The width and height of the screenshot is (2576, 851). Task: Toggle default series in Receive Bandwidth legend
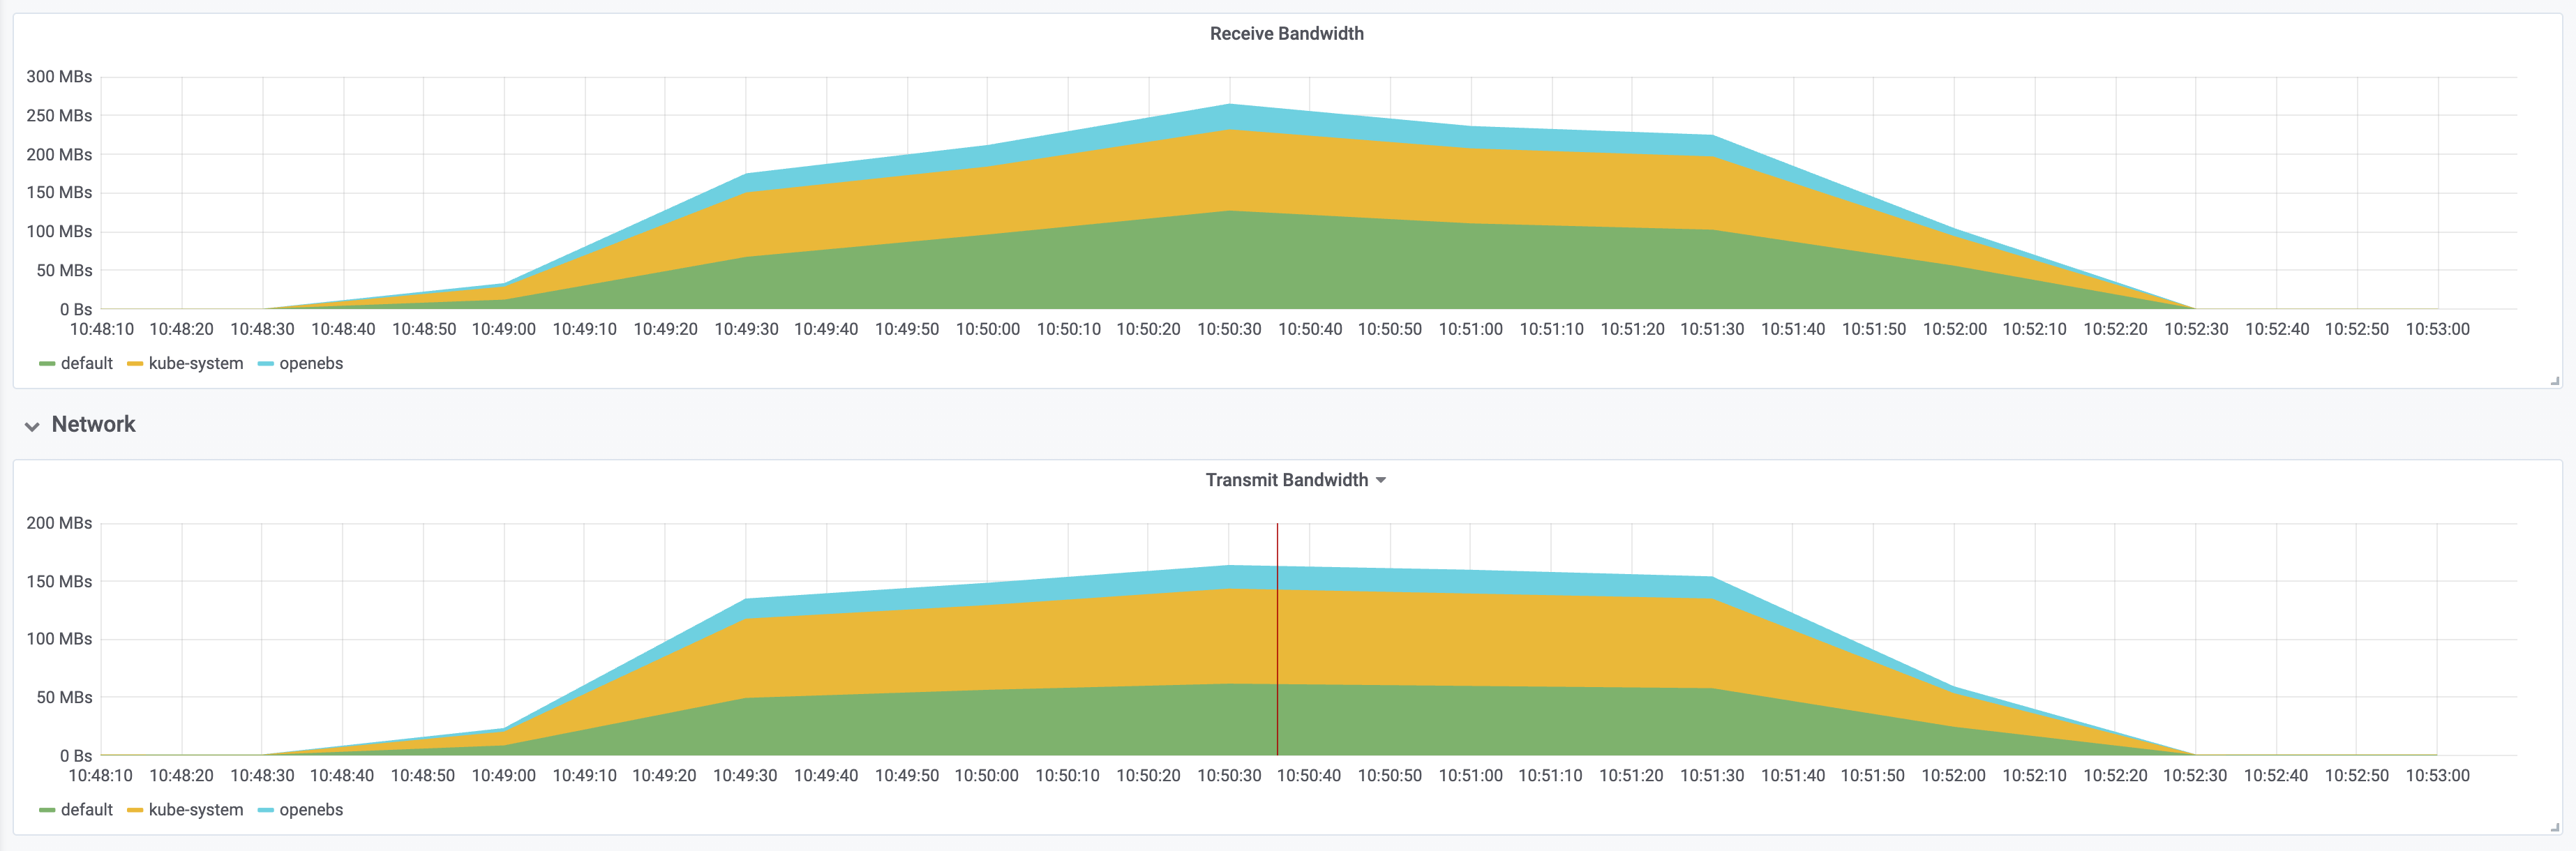coord(86,364)
